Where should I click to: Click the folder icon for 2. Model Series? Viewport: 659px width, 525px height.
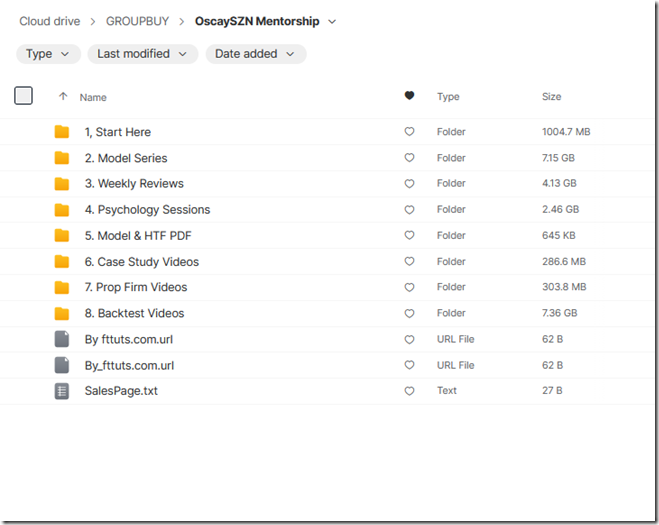pos(62,158)
